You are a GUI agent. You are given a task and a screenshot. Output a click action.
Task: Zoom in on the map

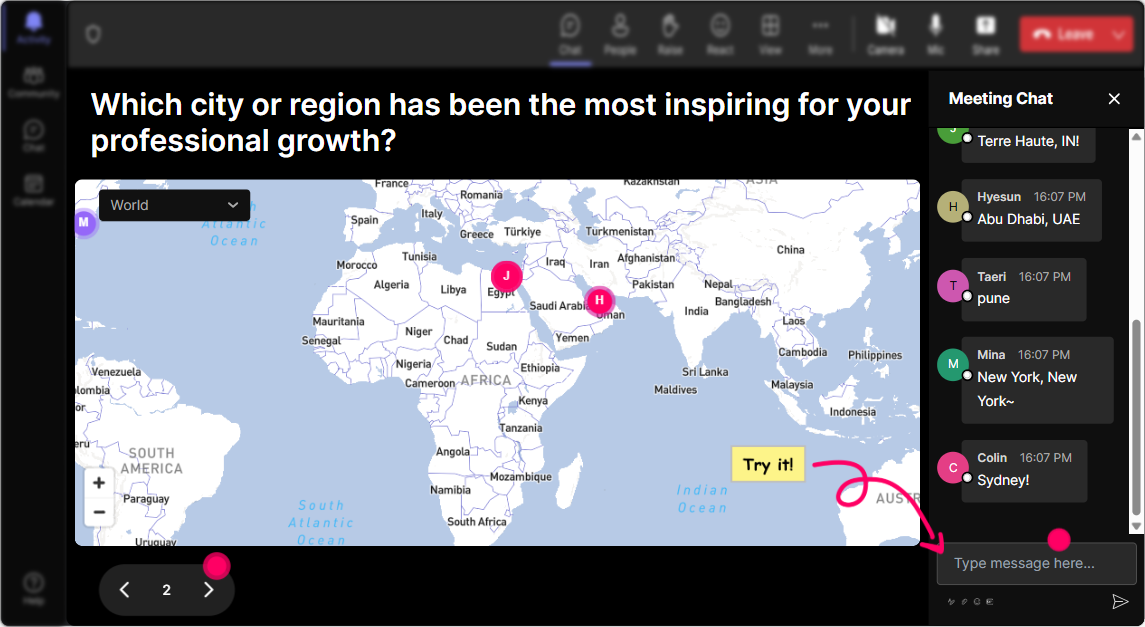pos(99,483)
